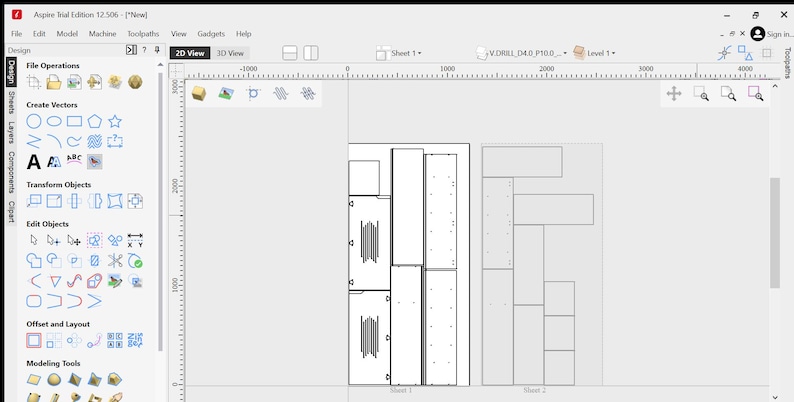Open Design panel help question mark

pos(144,50)
